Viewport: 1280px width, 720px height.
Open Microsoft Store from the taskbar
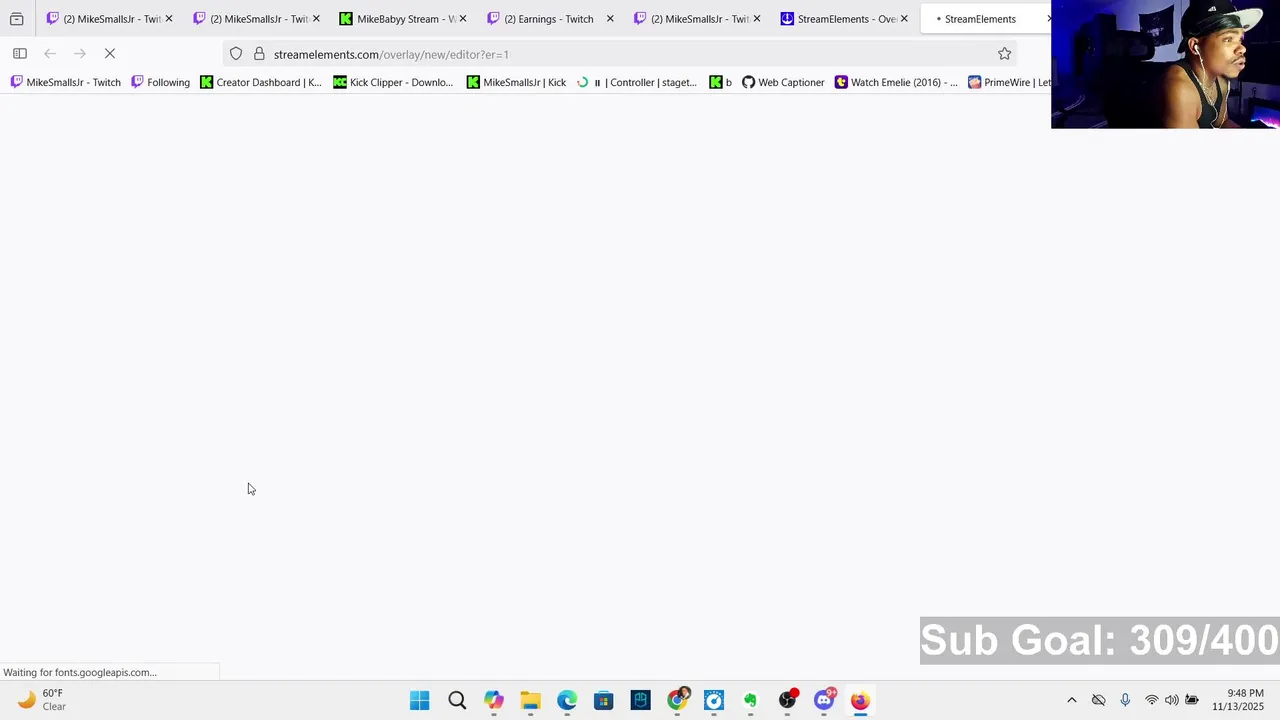pyautogui.click(x=603, y=701)
